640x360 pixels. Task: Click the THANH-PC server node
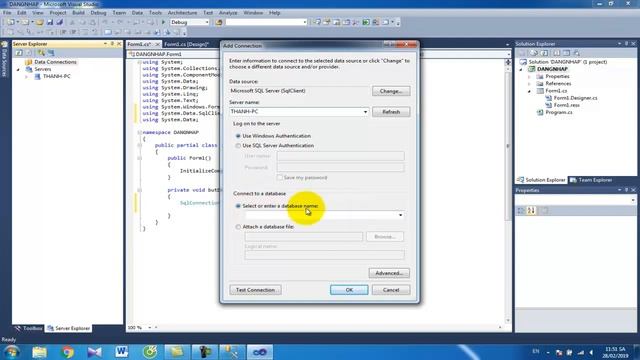(56, 76)
